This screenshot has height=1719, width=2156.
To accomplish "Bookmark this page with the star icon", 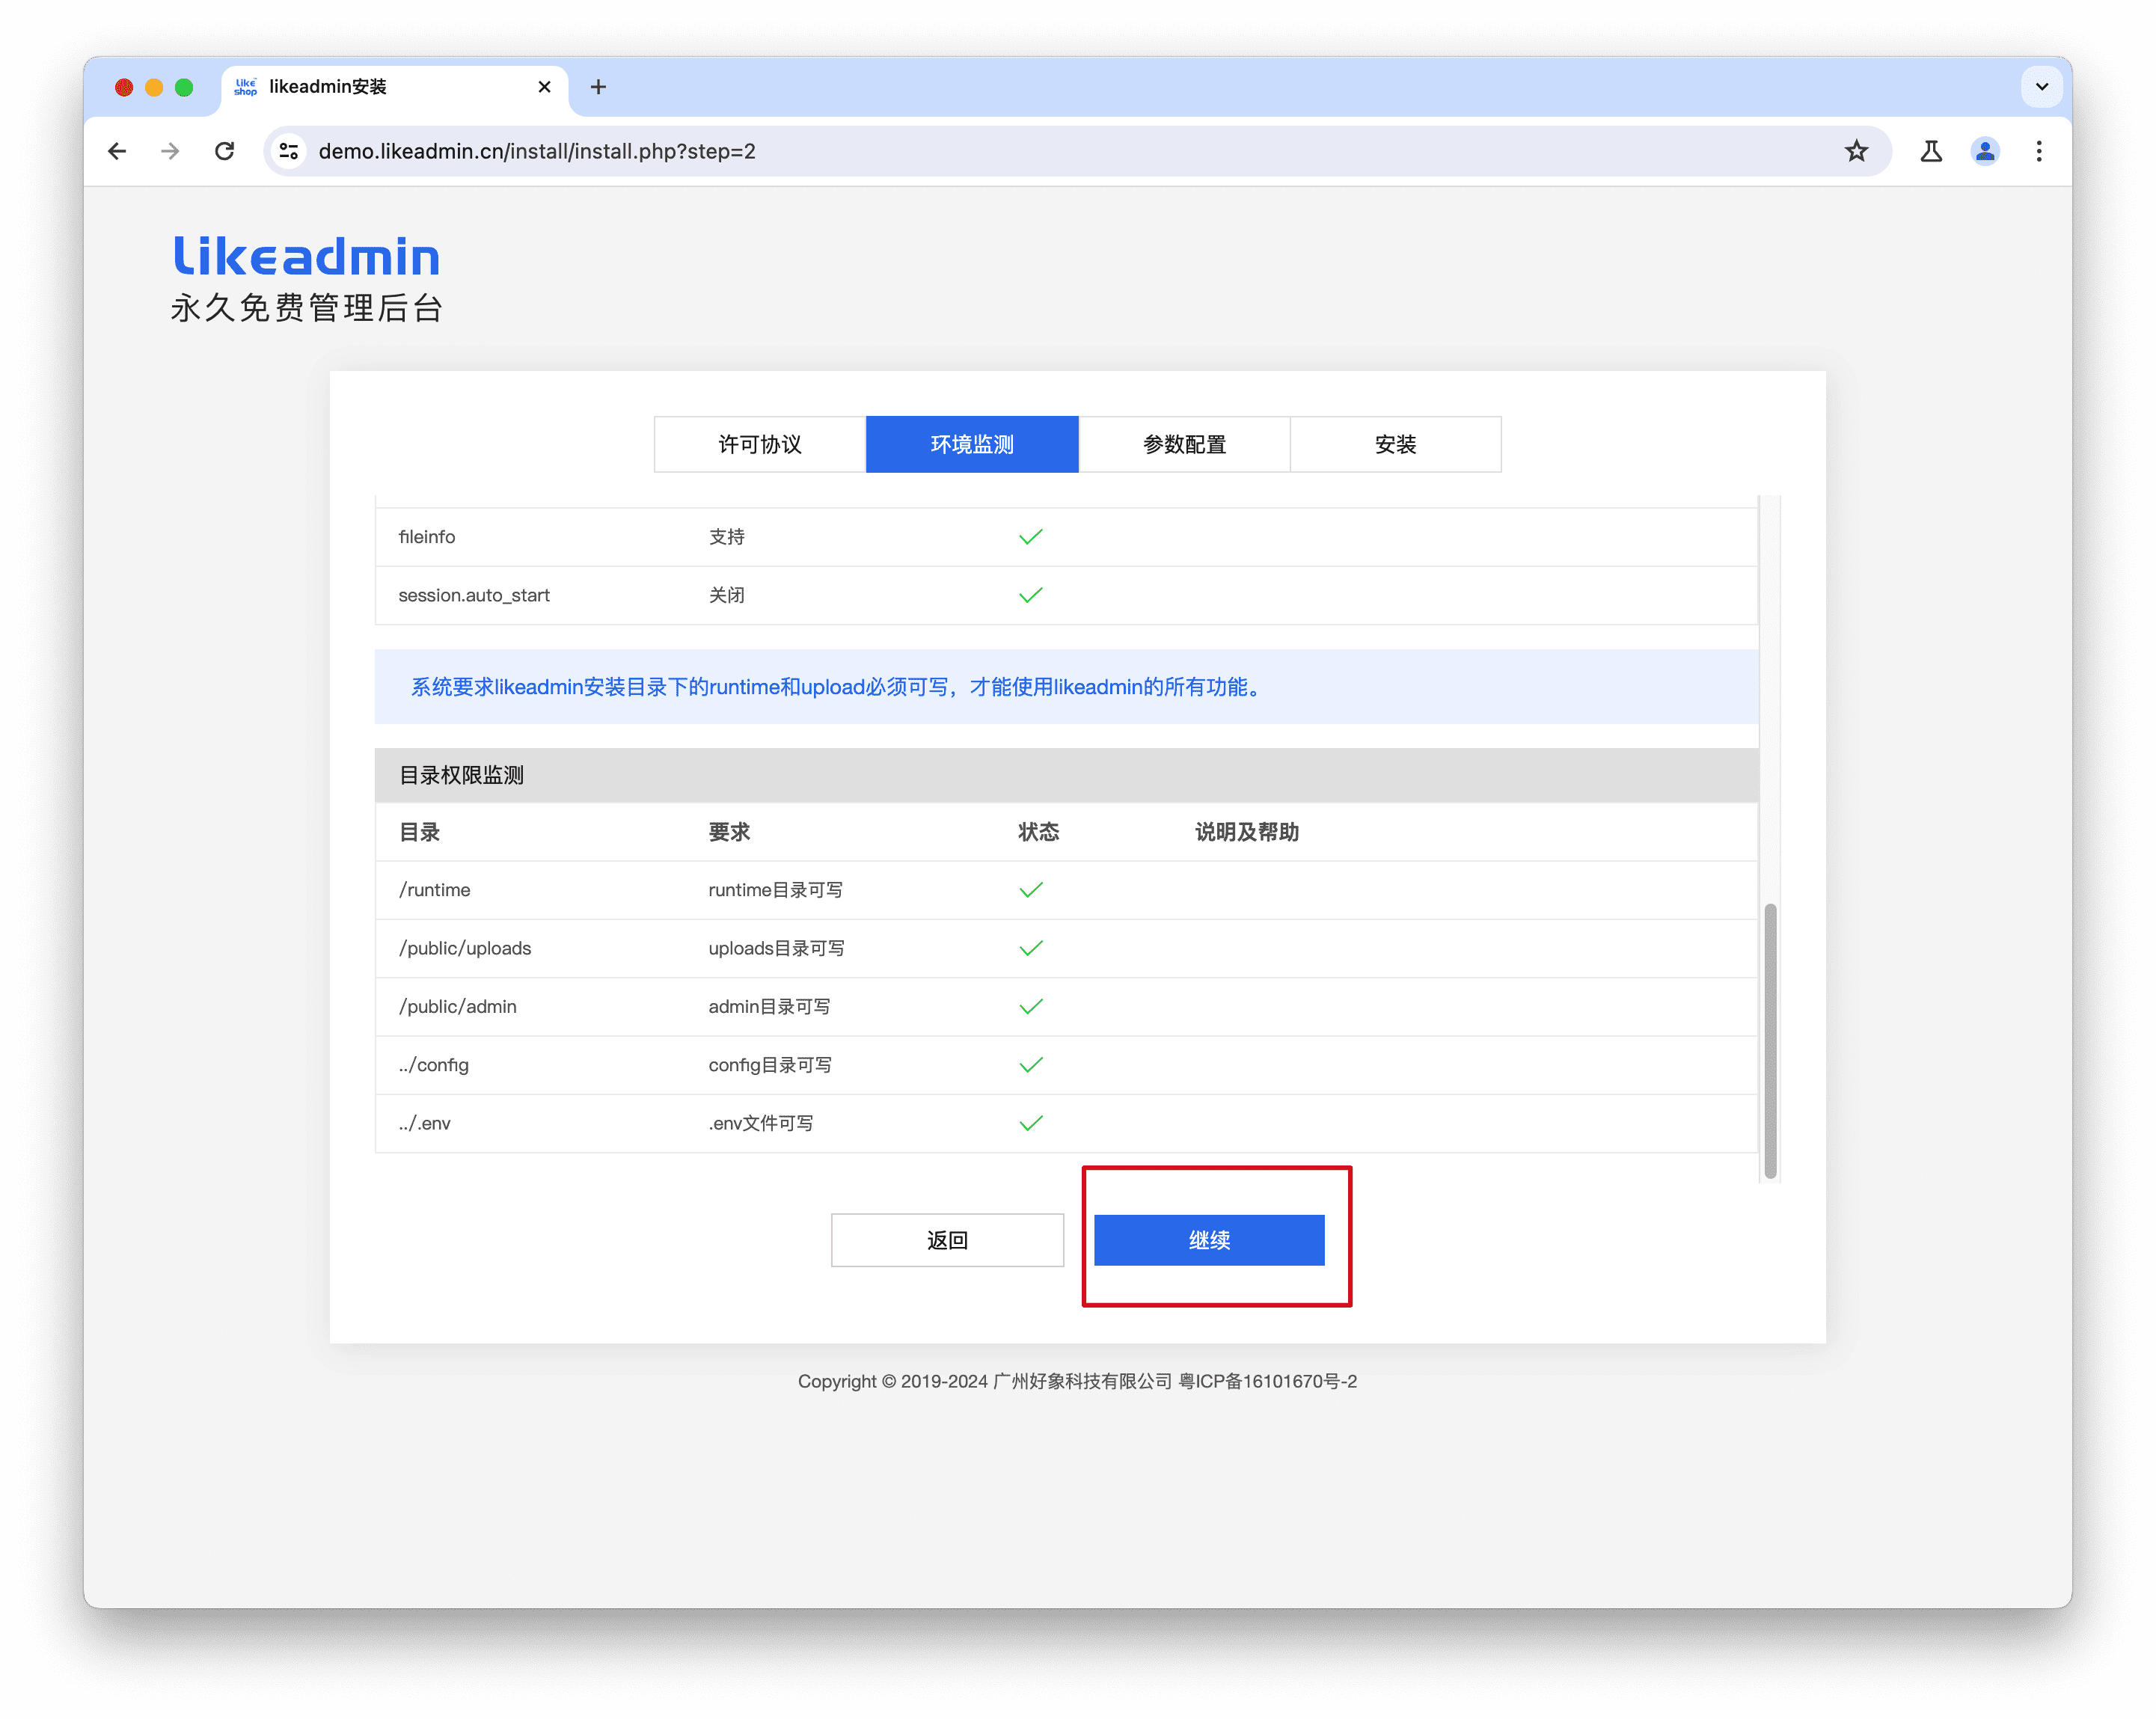I will coord(1856,151).
